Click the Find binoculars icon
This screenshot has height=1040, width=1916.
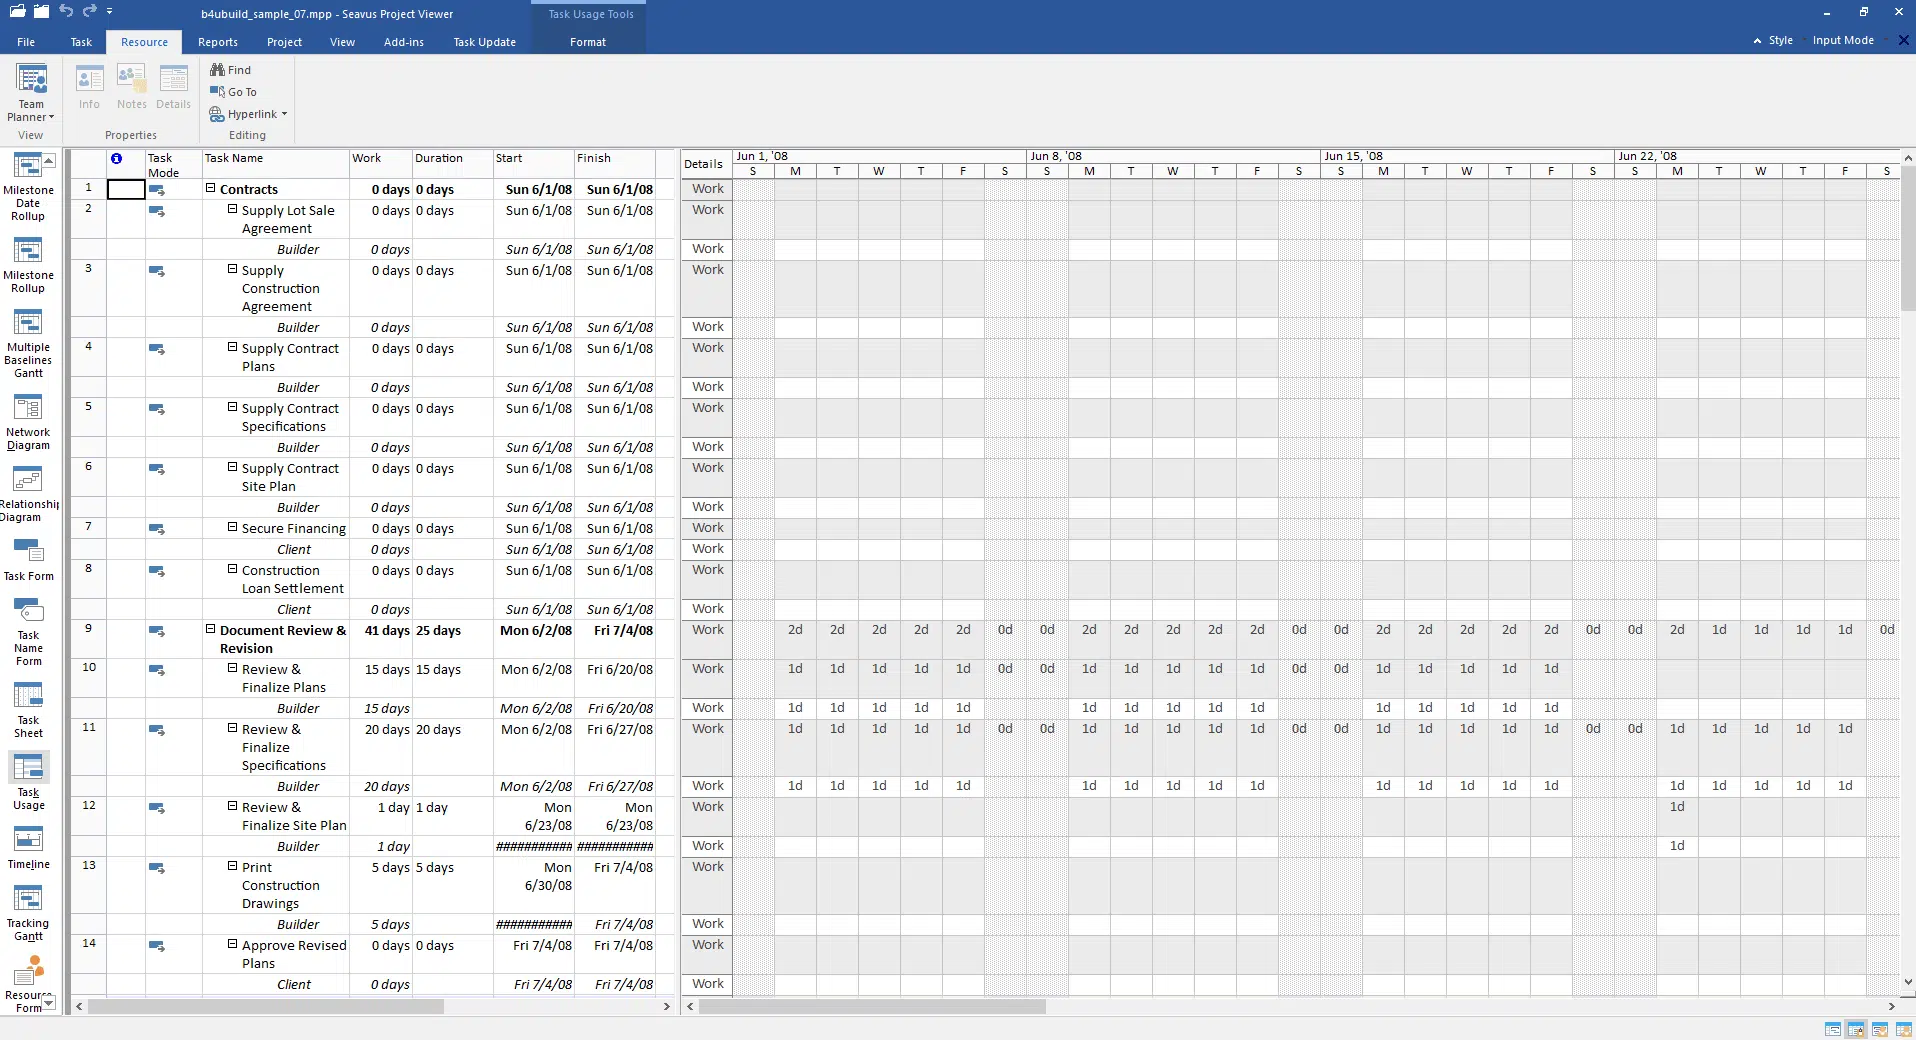point(217,70)
